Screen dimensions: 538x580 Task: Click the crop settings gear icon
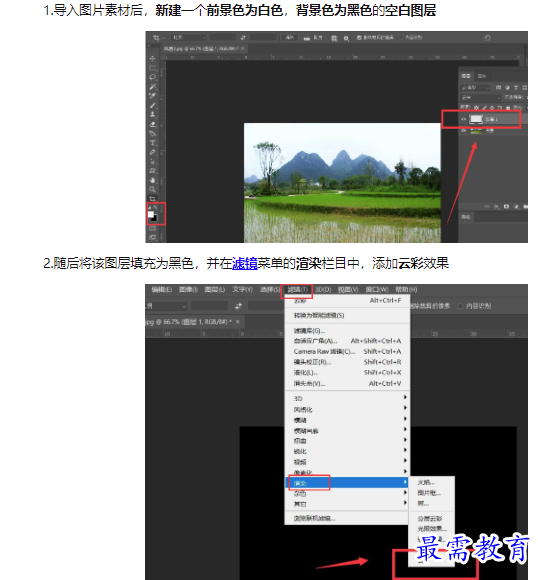(x=346, y=38)
